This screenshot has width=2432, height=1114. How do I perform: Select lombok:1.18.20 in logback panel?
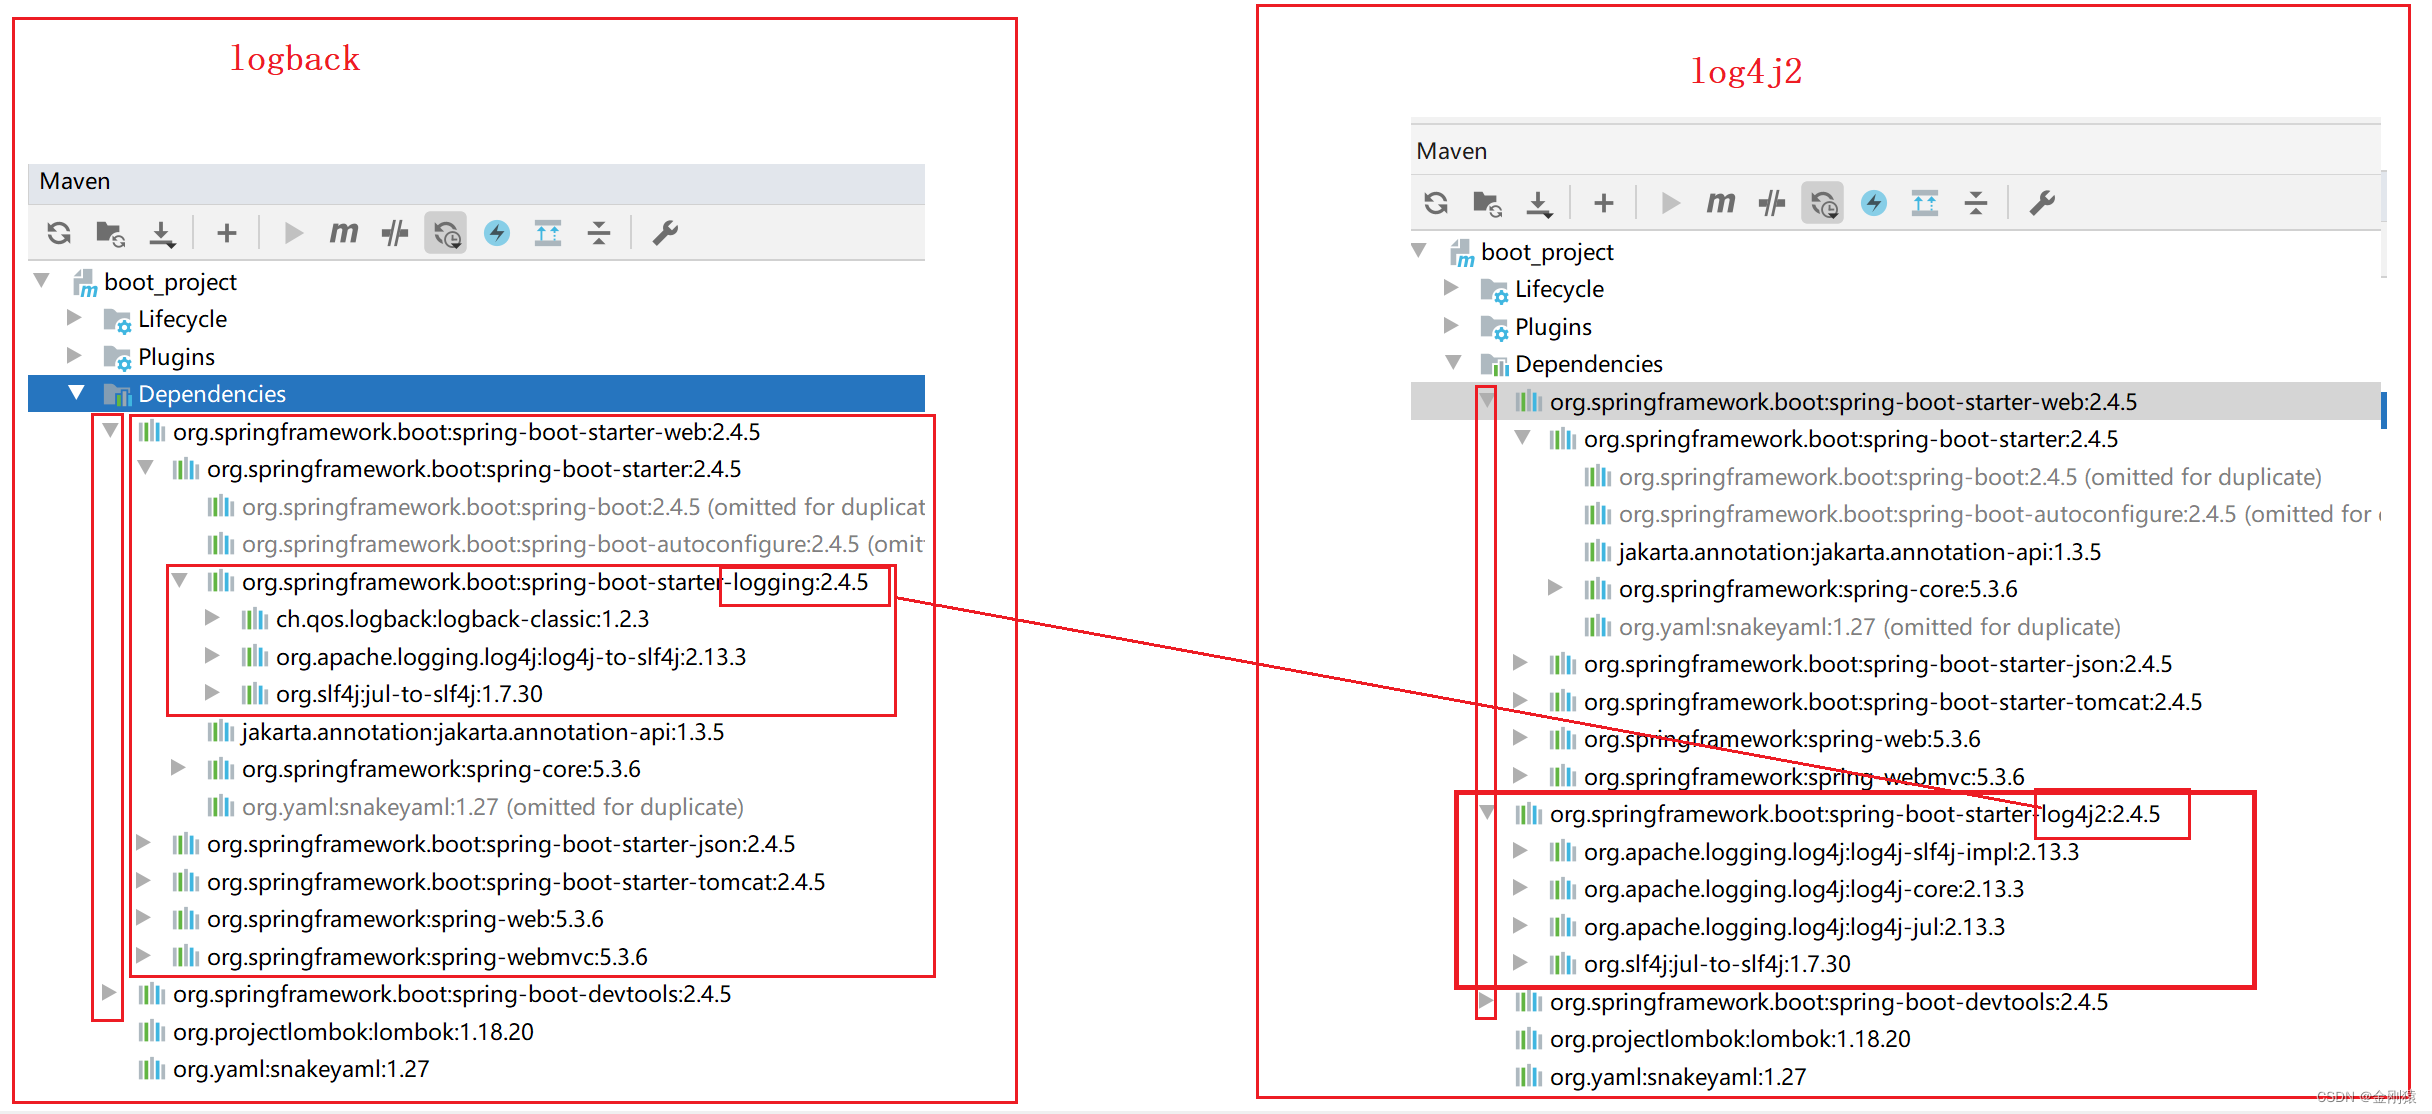353,1032
